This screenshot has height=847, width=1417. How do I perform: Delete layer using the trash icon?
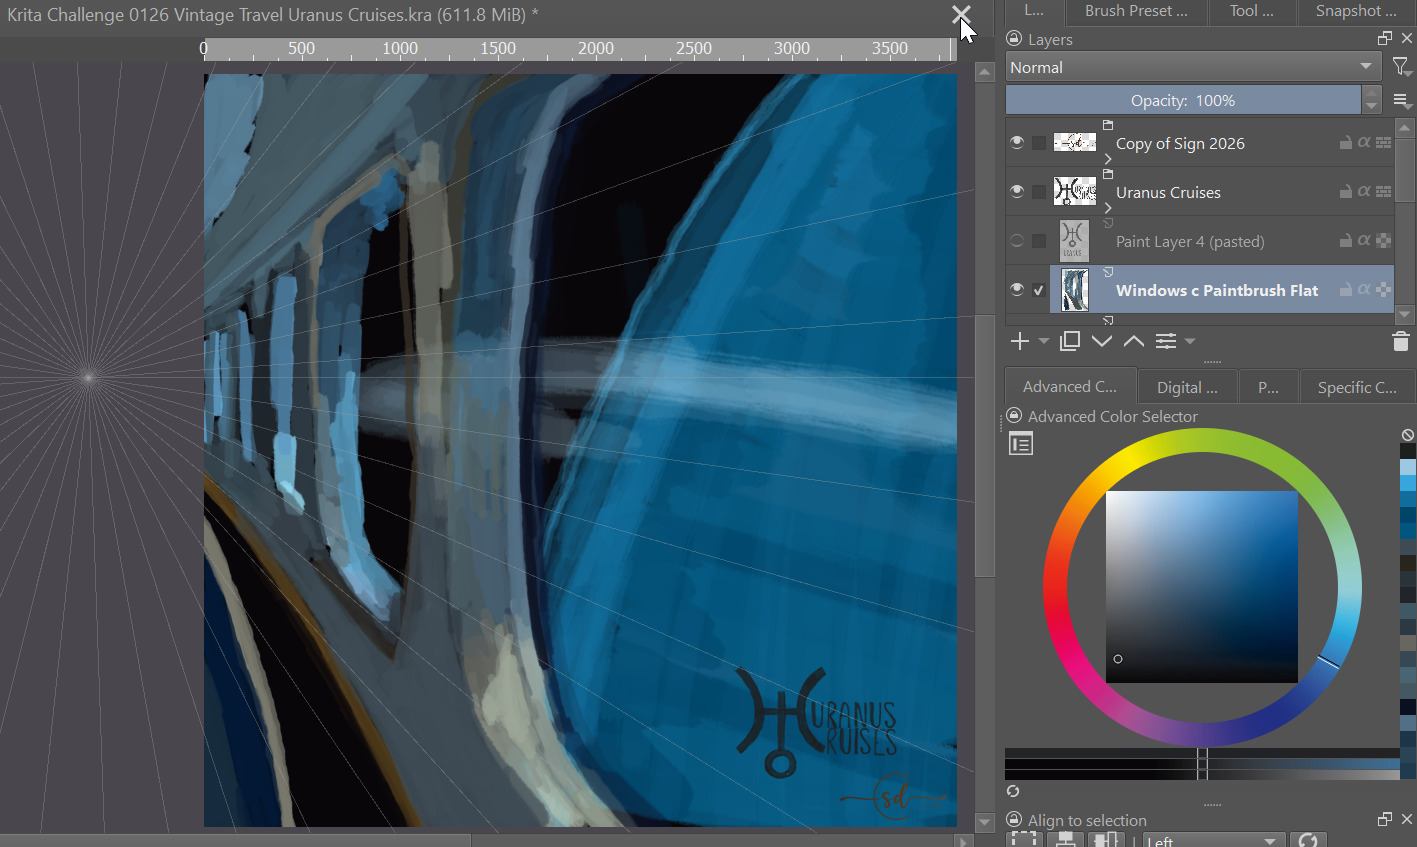point(1400,342)
